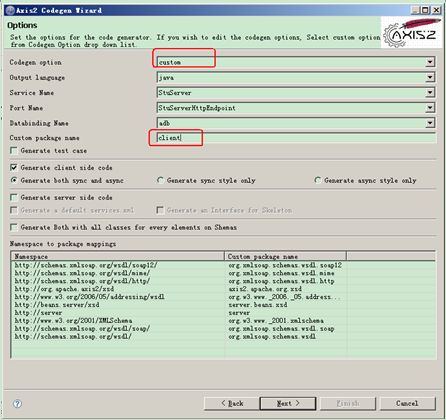Screen dimensions: 446x420
Task: Uncheck Generate client side code
Action: click(x=14, y=167)
